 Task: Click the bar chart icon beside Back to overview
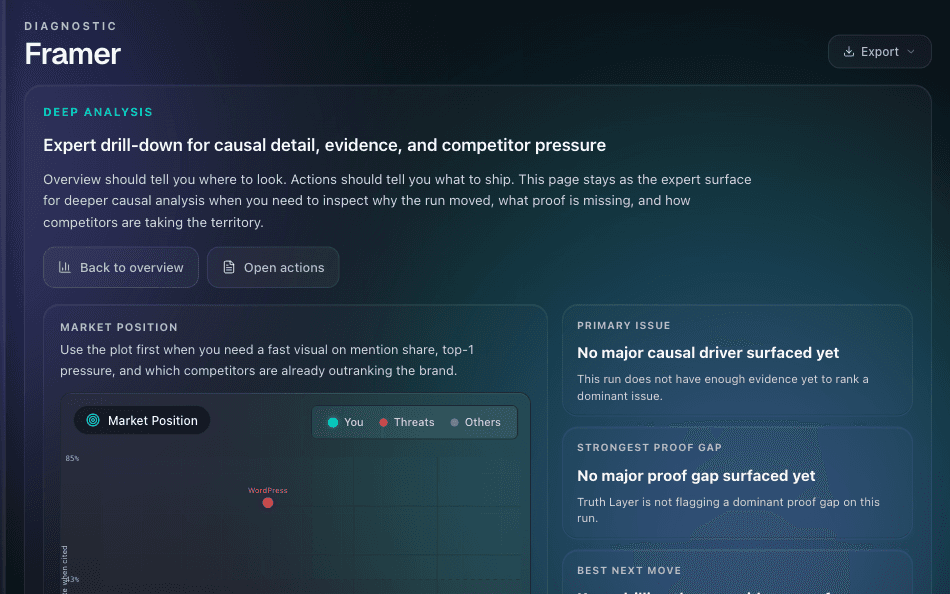coord(65,268)
